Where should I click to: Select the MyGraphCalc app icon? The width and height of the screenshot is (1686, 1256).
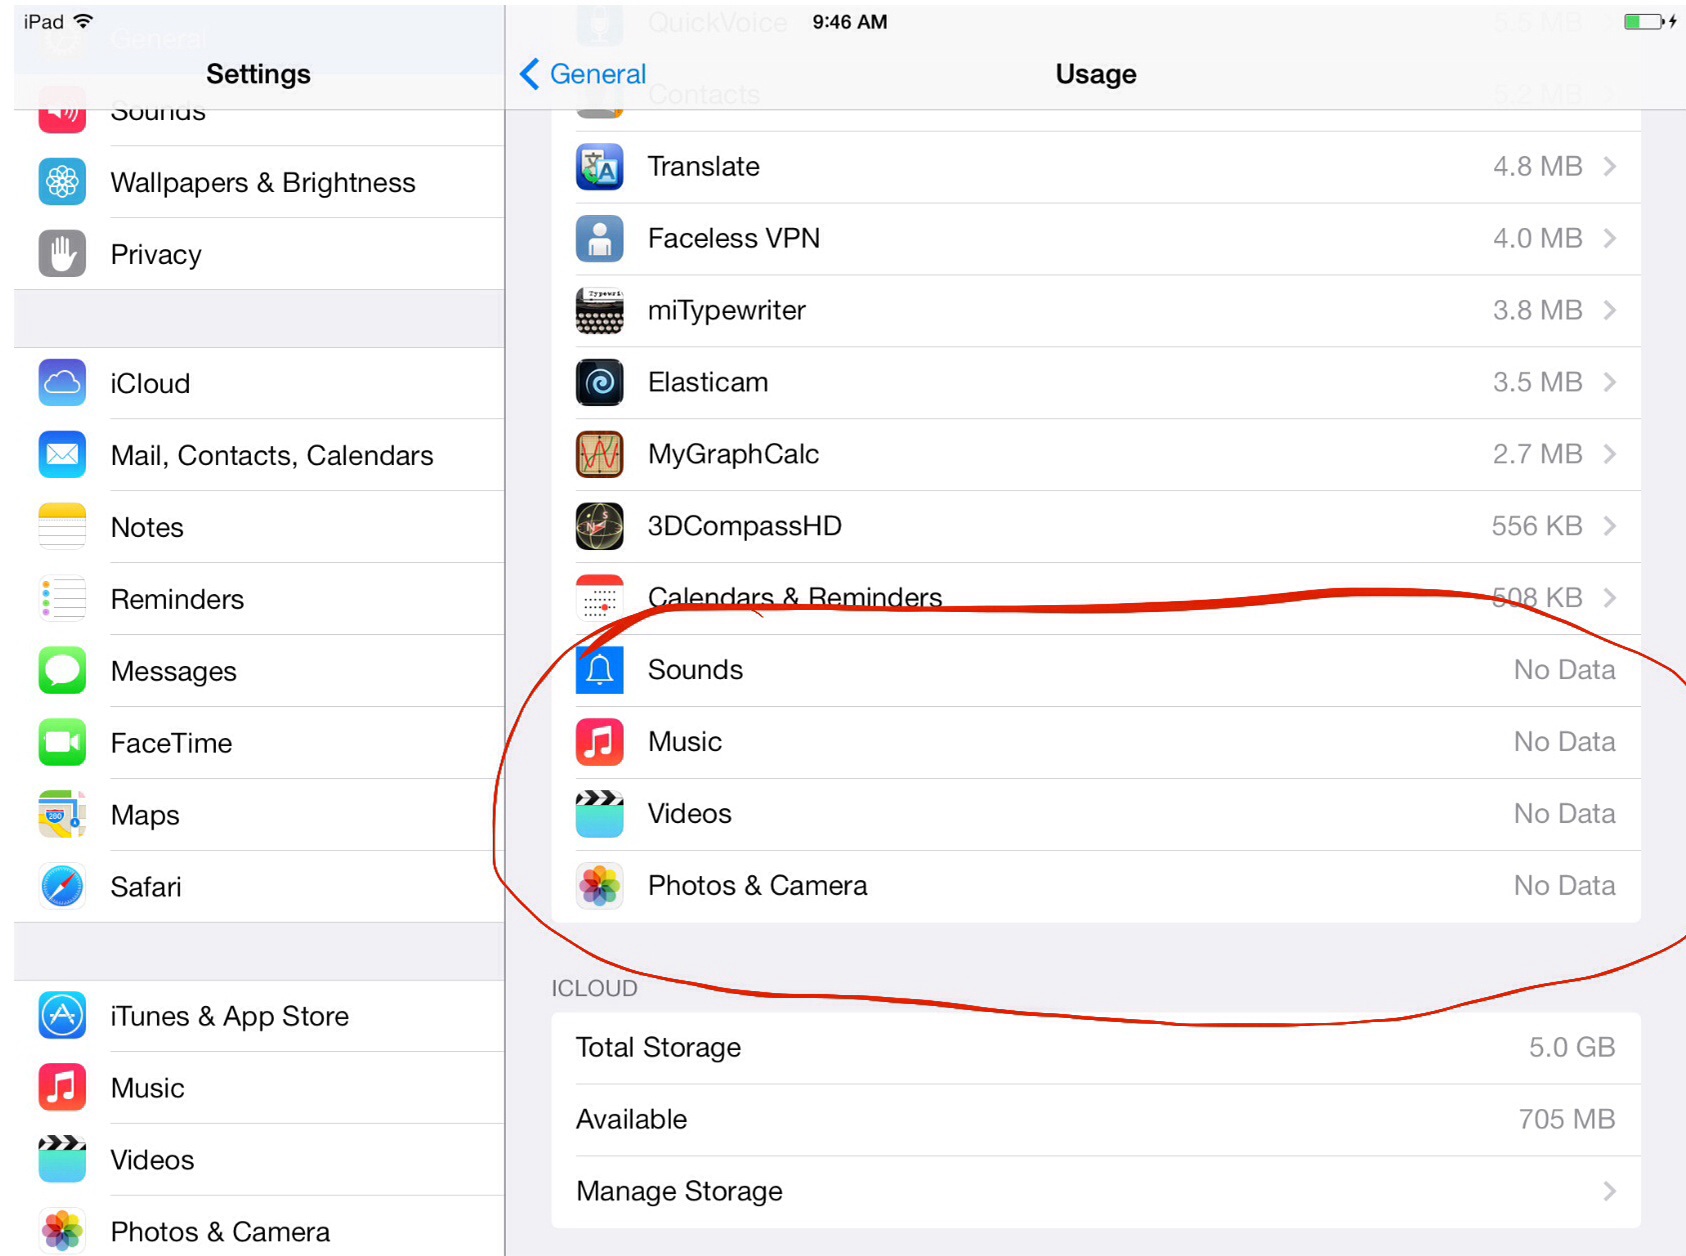tap(600, 454)
